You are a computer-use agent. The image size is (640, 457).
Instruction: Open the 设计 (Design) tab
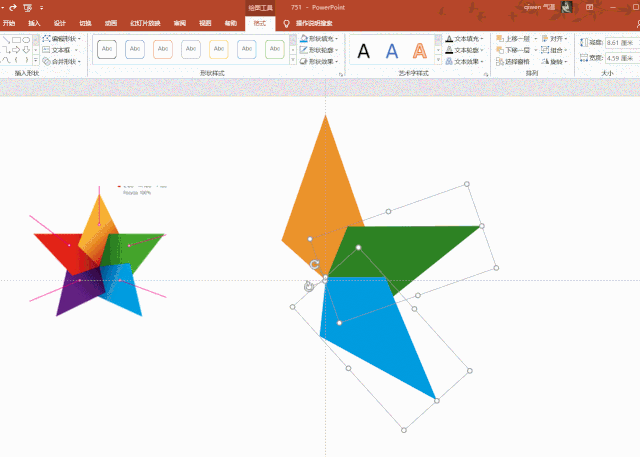click(60, 23)
